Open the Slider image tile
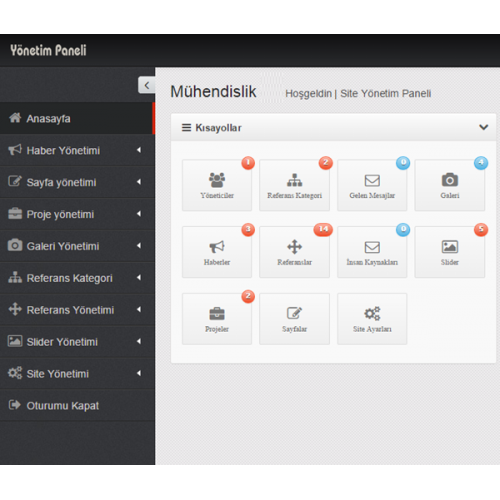Viewport: 500px width, 500px height. pyautogui.click(x=450, y=252)
